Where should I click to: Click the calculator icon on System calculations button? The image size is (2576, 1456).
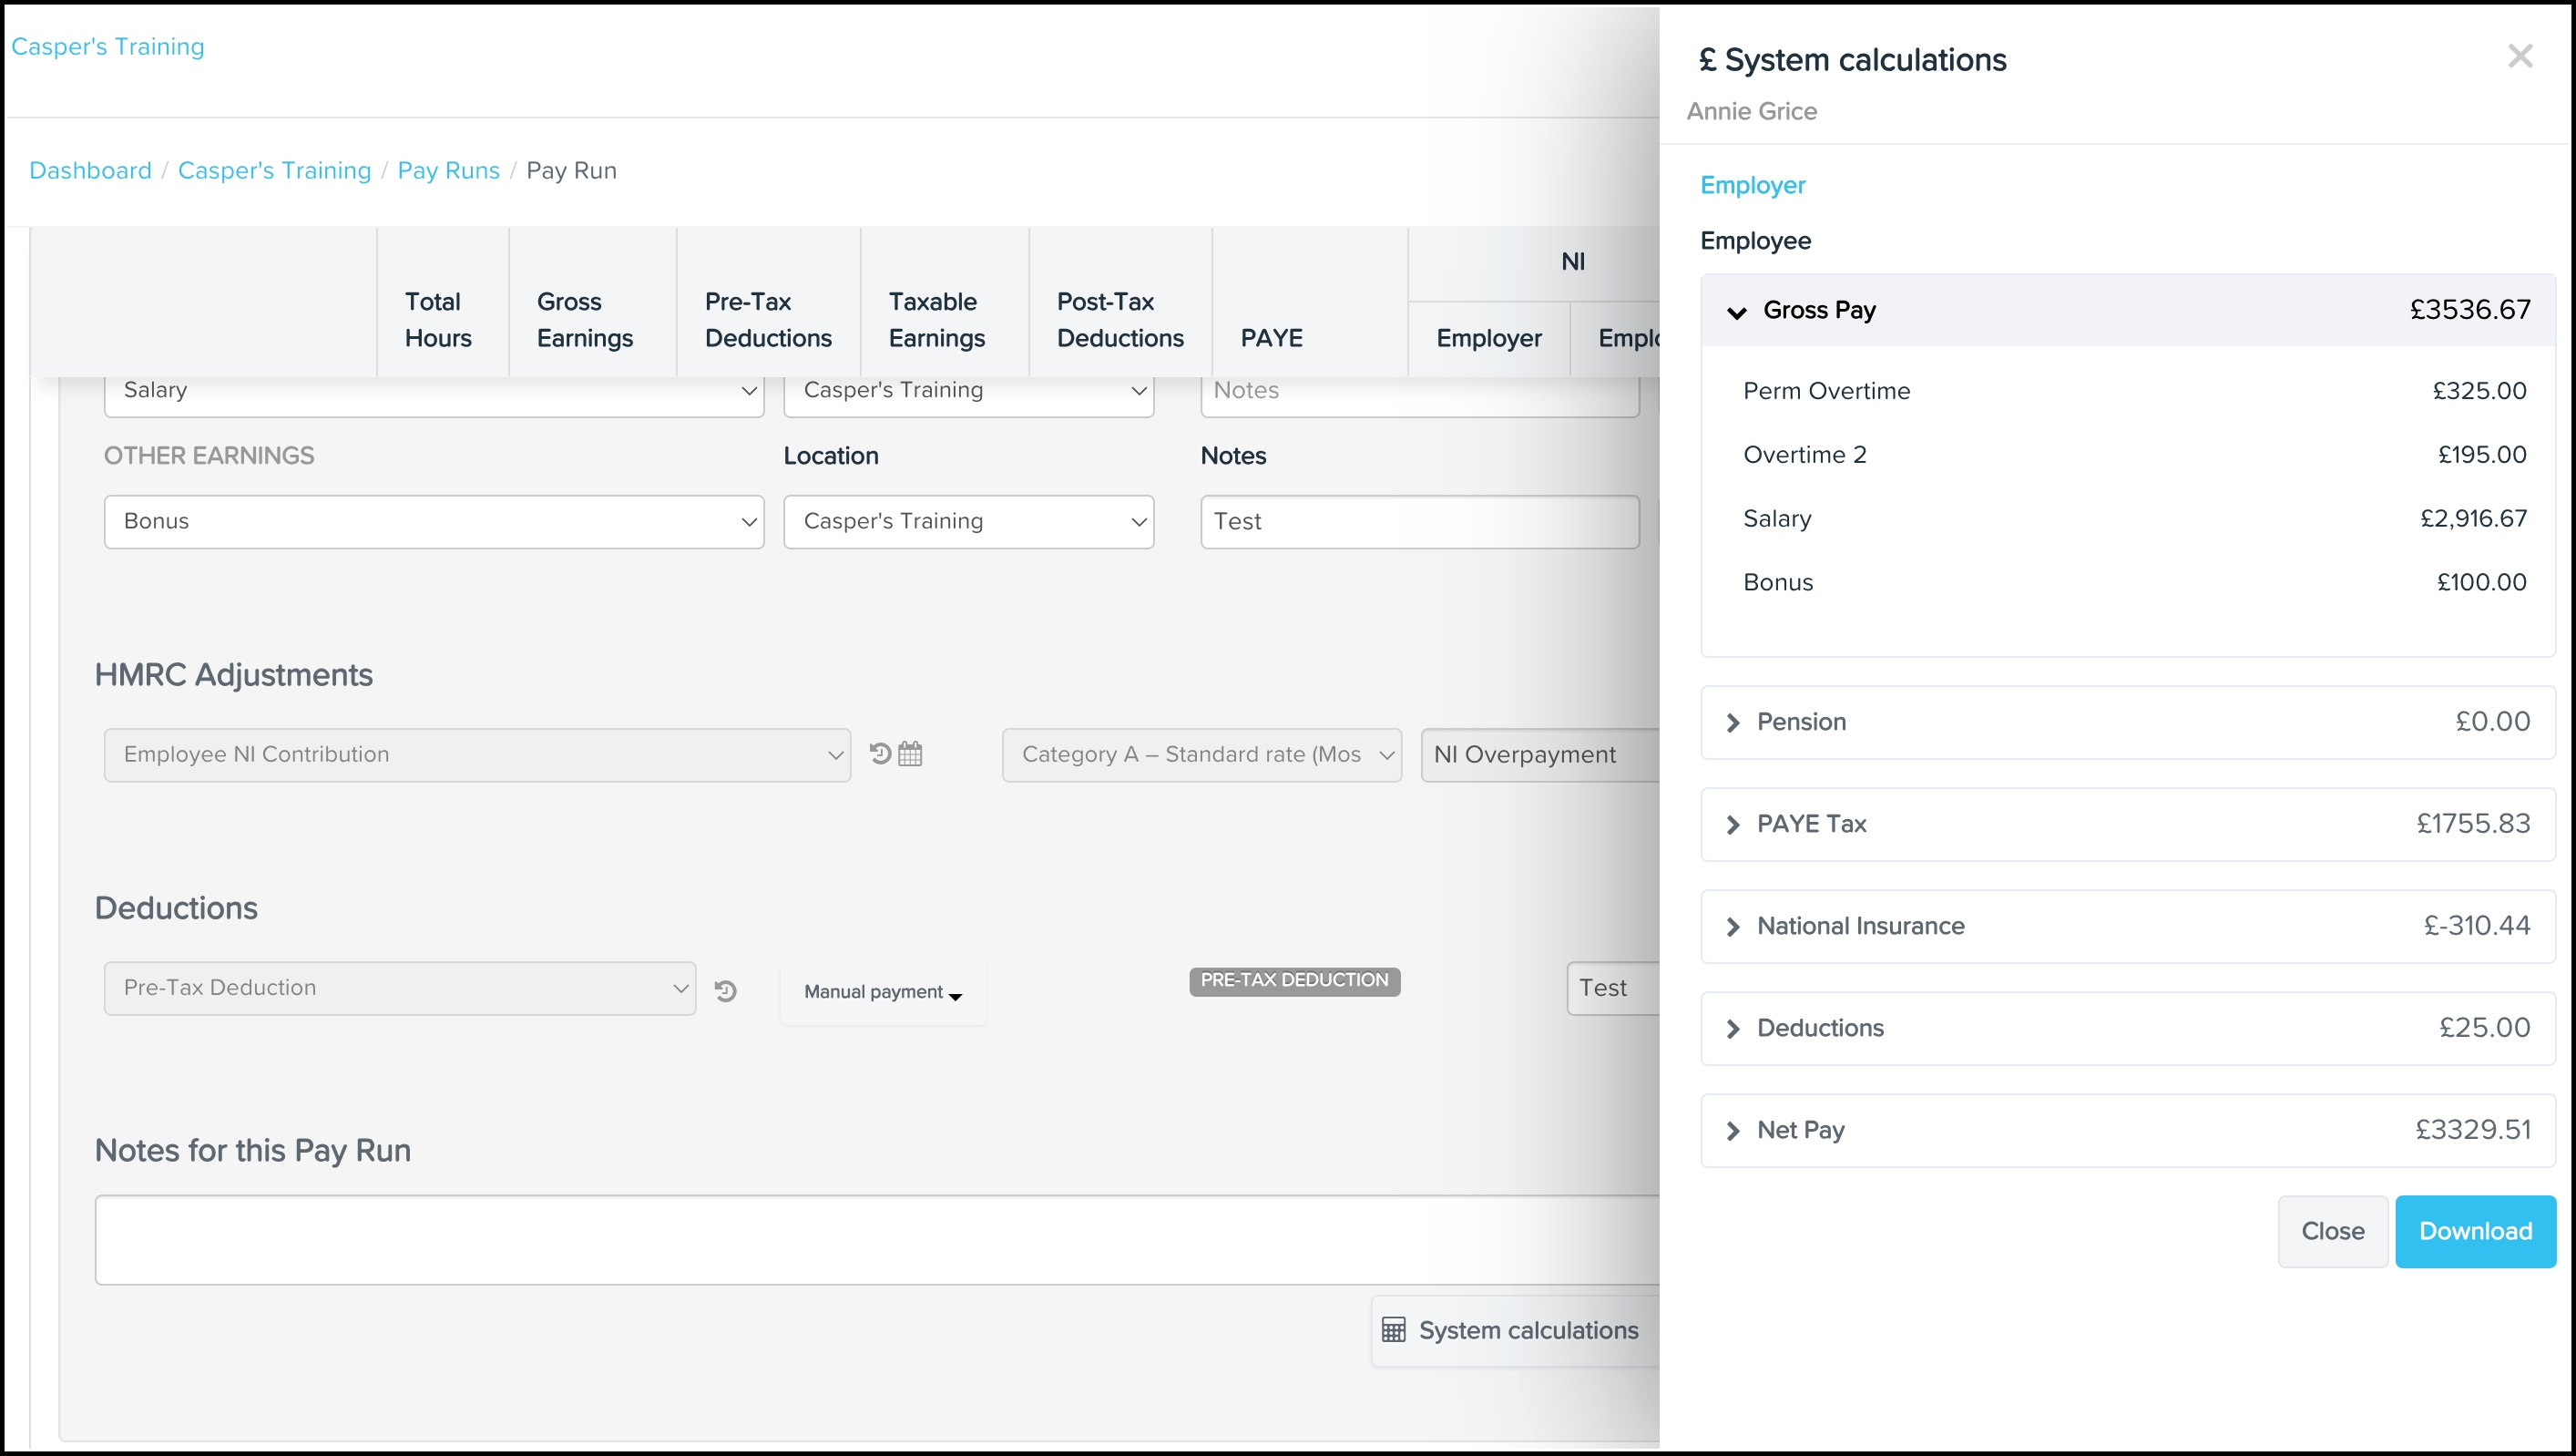point(1393,1330)
